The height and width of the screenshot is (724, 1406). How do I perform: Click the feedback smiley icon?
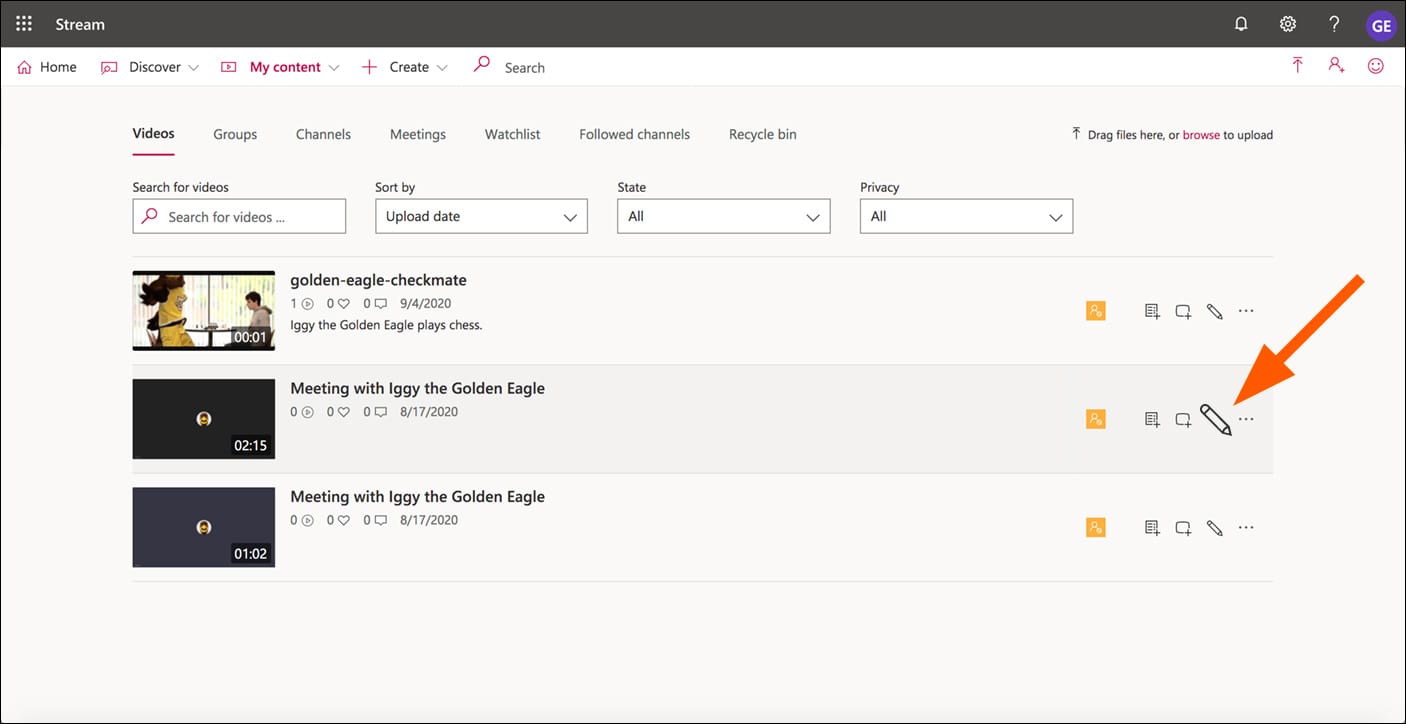[x=1376, y=66]
